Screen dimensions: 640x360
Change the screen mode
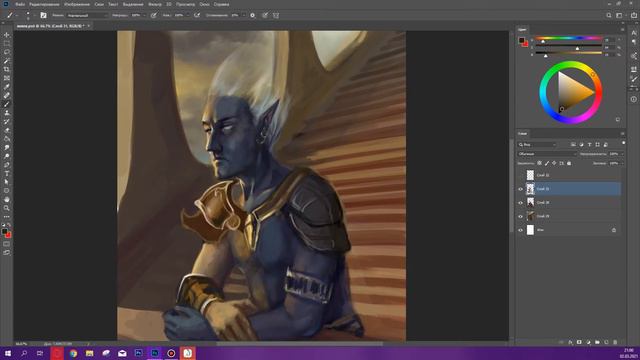(x=7, y=253)
